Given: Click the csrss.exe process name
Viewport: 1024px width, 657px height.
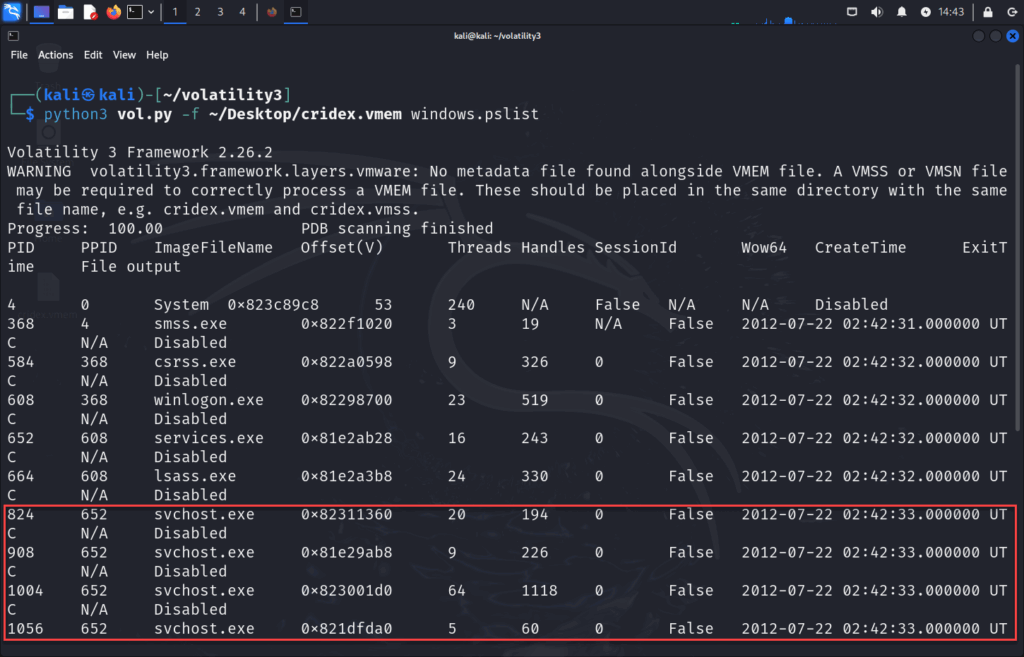Looking at the screenshot, I should pyautogui.click(x=195, y=362).
